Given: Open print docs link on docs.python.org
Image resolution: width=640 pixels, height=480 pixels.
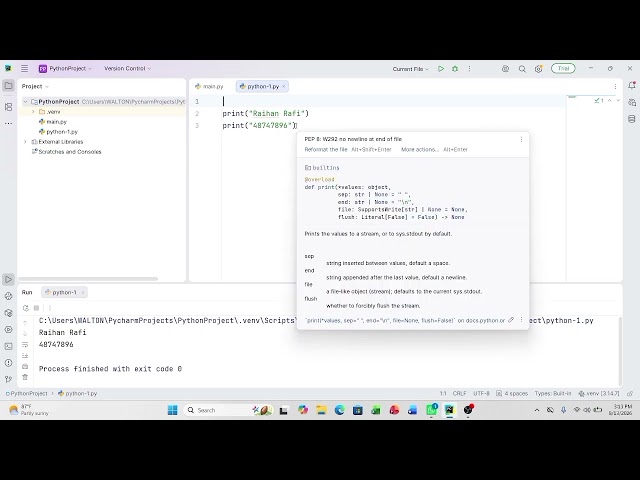Looking at the screenshot, I should pos(405,321).
